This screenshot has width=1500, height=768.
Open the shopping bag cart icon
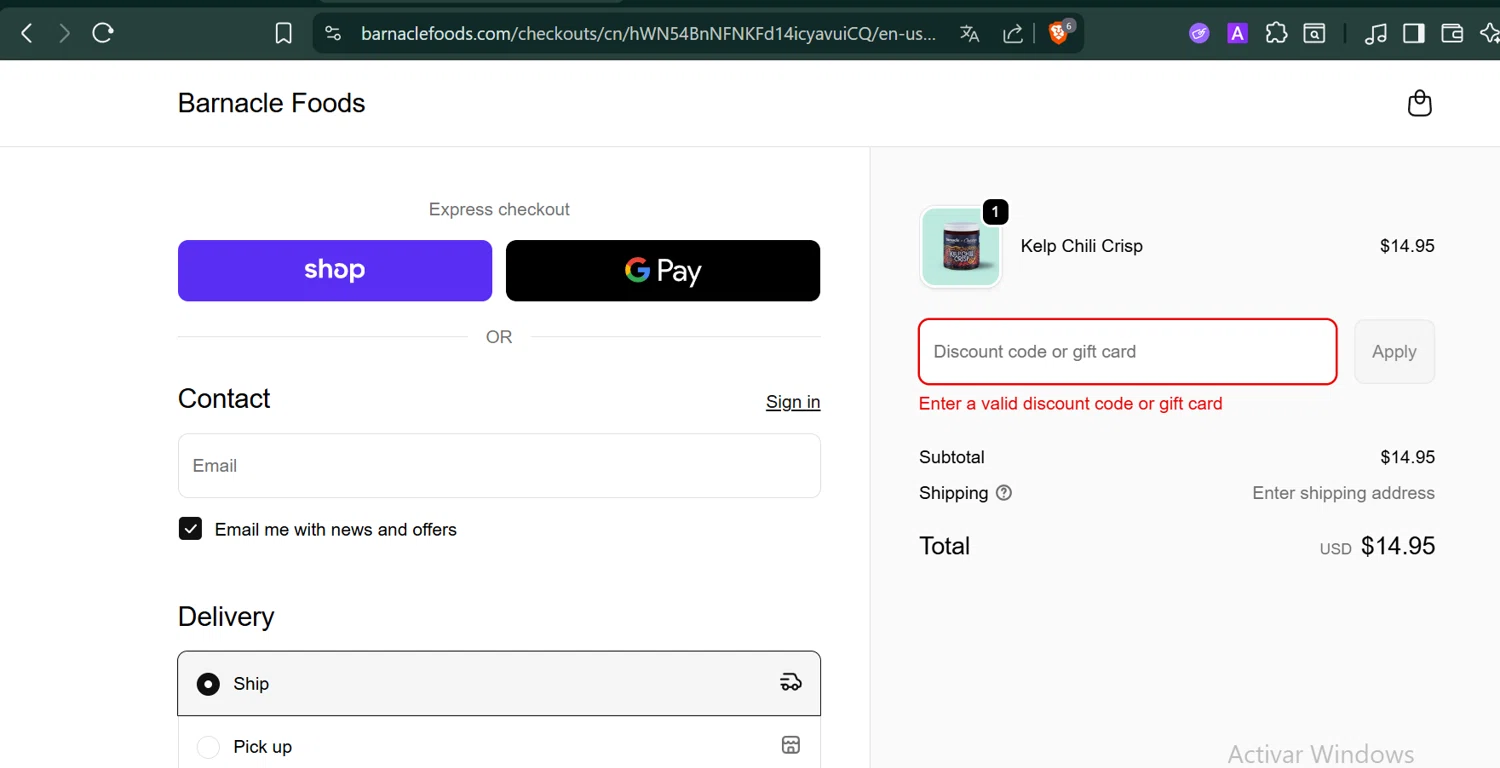1420,103
